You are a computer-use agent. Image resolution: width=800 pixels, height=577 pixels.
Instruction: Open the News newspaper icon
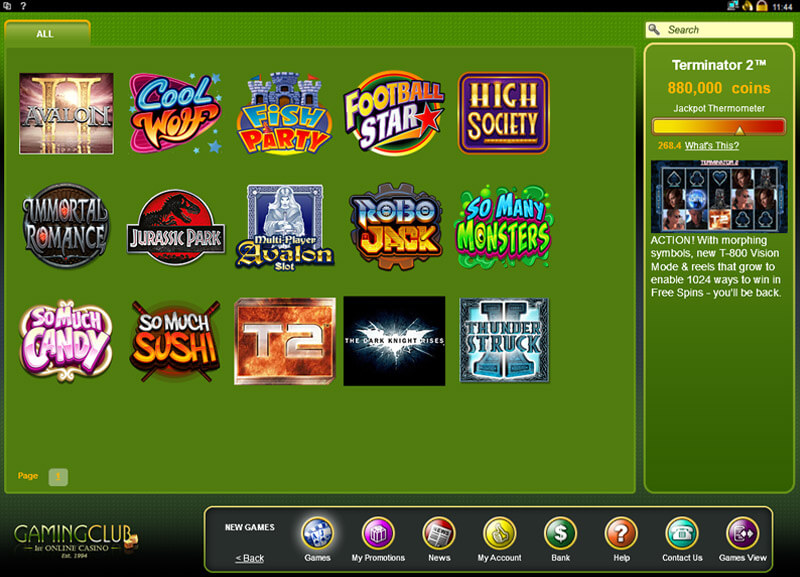click(439, 534)
